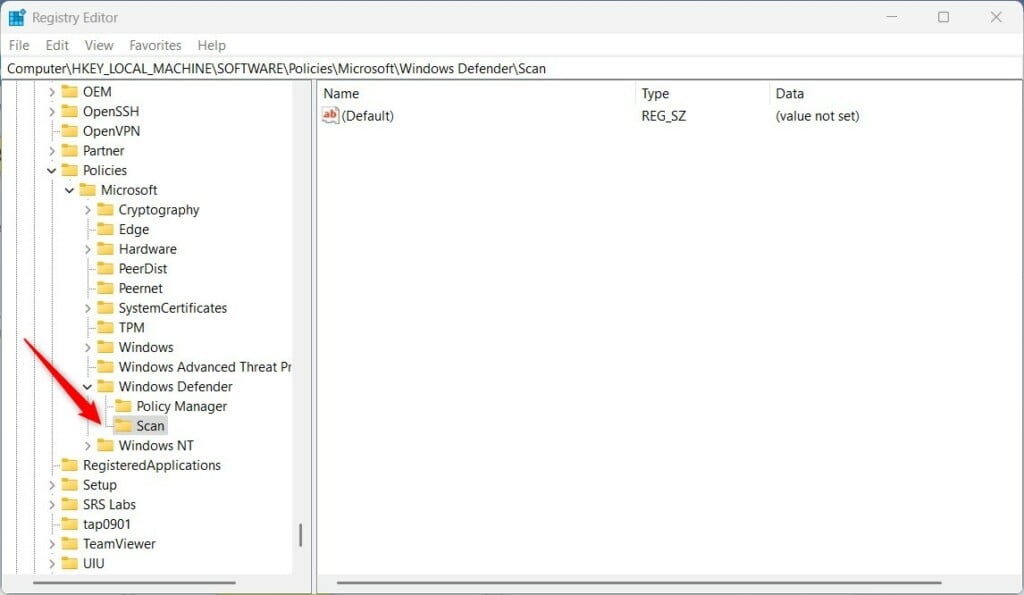Select the Setup key label

[x=99, y=485]
